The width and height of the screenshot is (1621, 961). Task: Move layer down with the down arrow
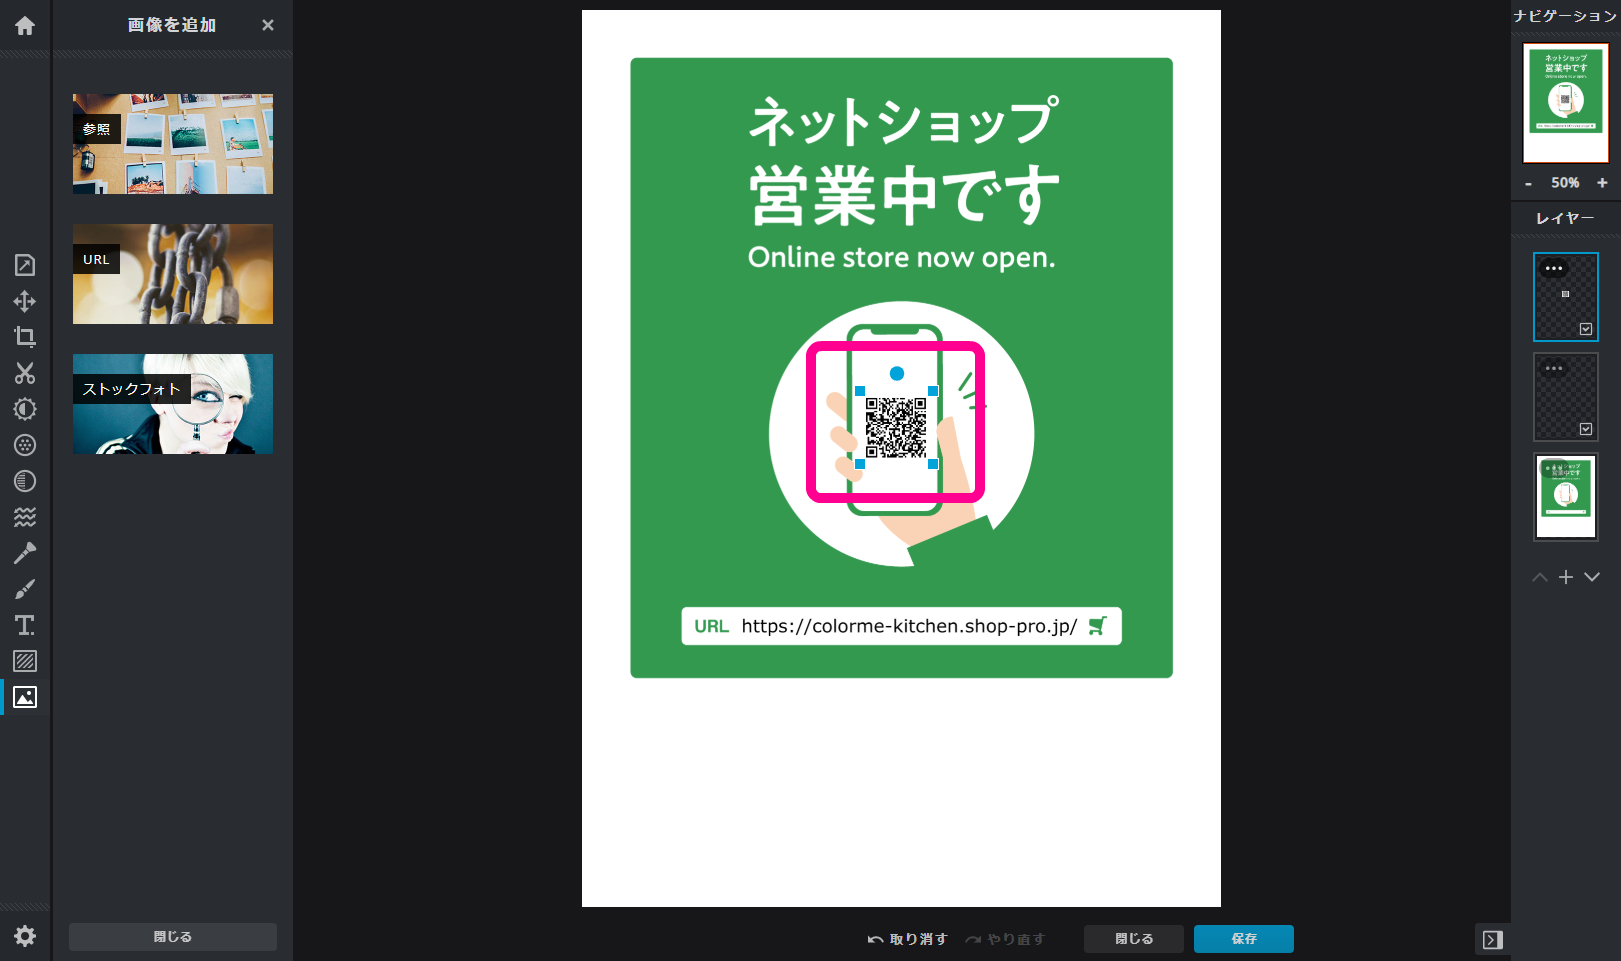(1592, 577)
